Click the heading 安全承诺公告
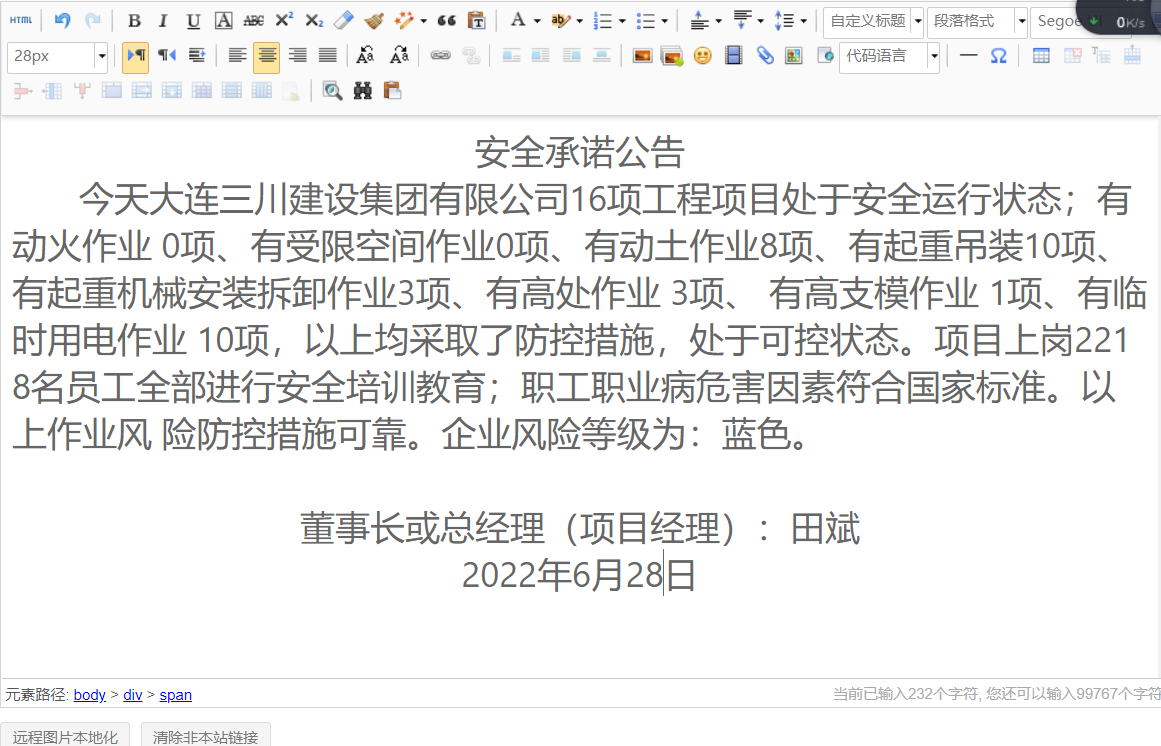1161x746 pixels. tap(580, 152)
